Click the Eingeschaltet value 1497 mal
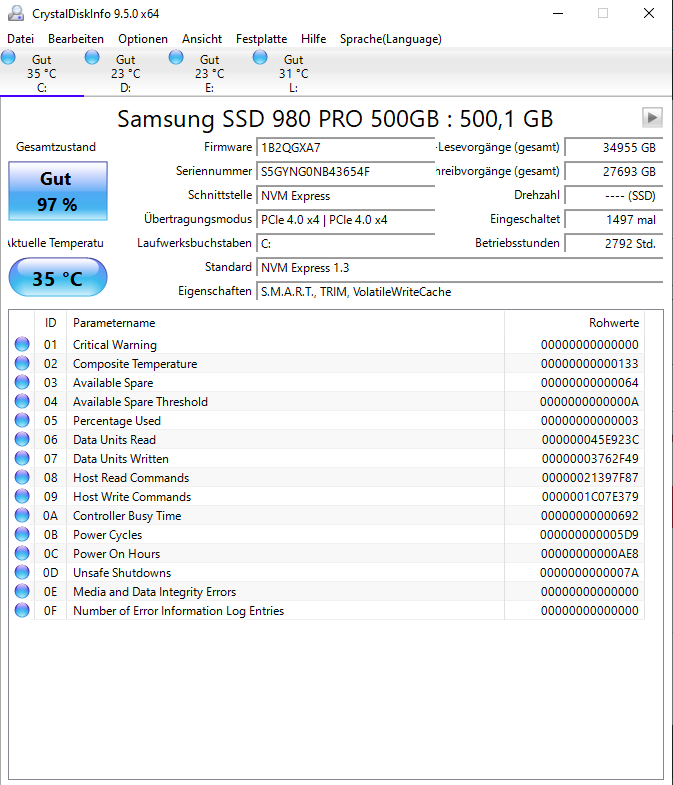This screenshot has width=673, height=785. 614,220
